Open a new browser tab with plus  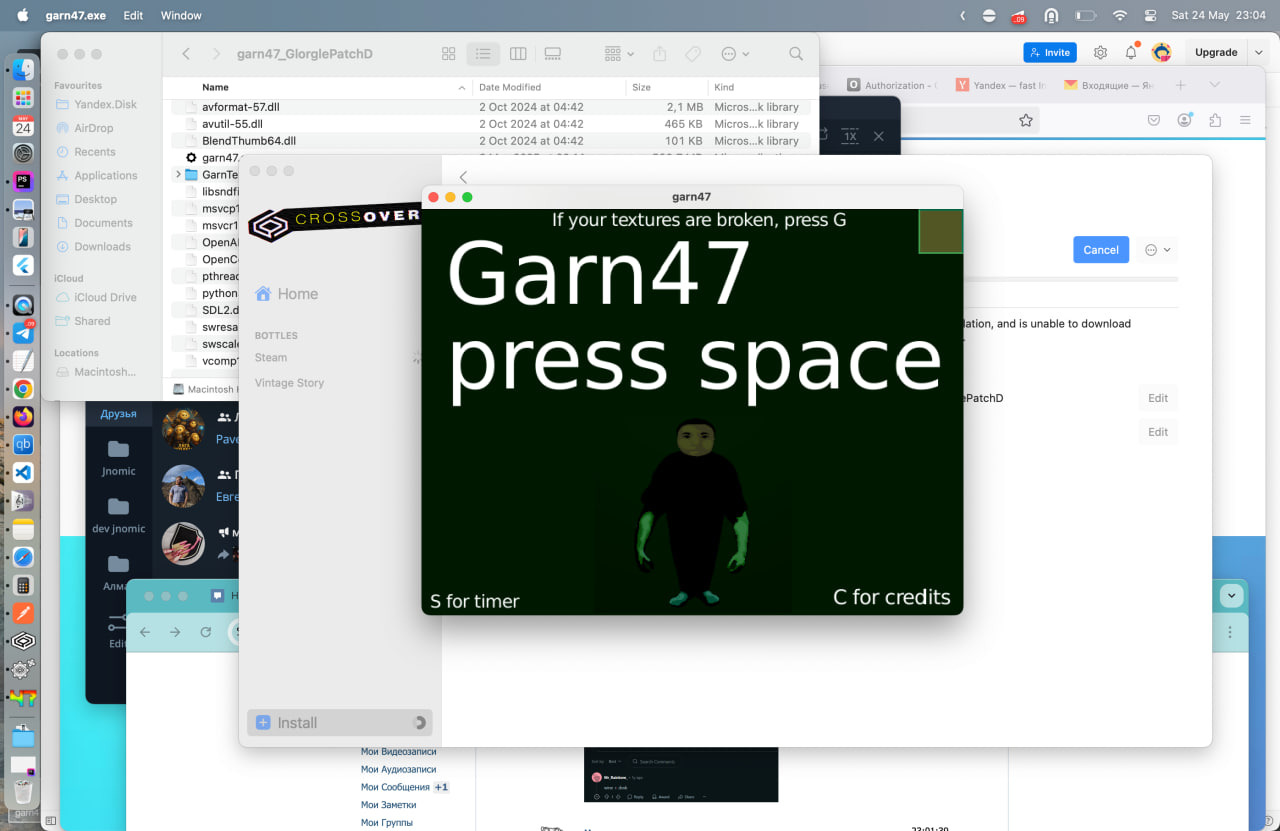(x=1180, y=86)
